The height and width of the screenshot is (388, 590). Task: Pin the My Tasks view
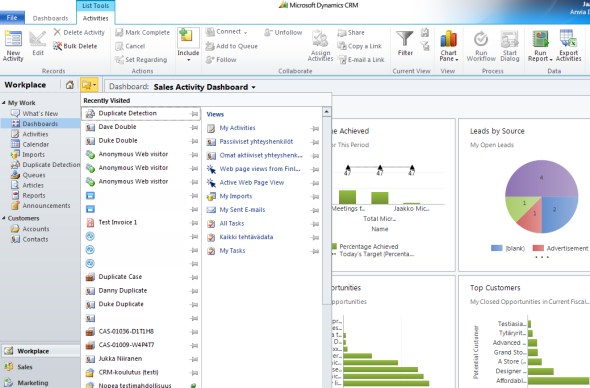point(315,251)
